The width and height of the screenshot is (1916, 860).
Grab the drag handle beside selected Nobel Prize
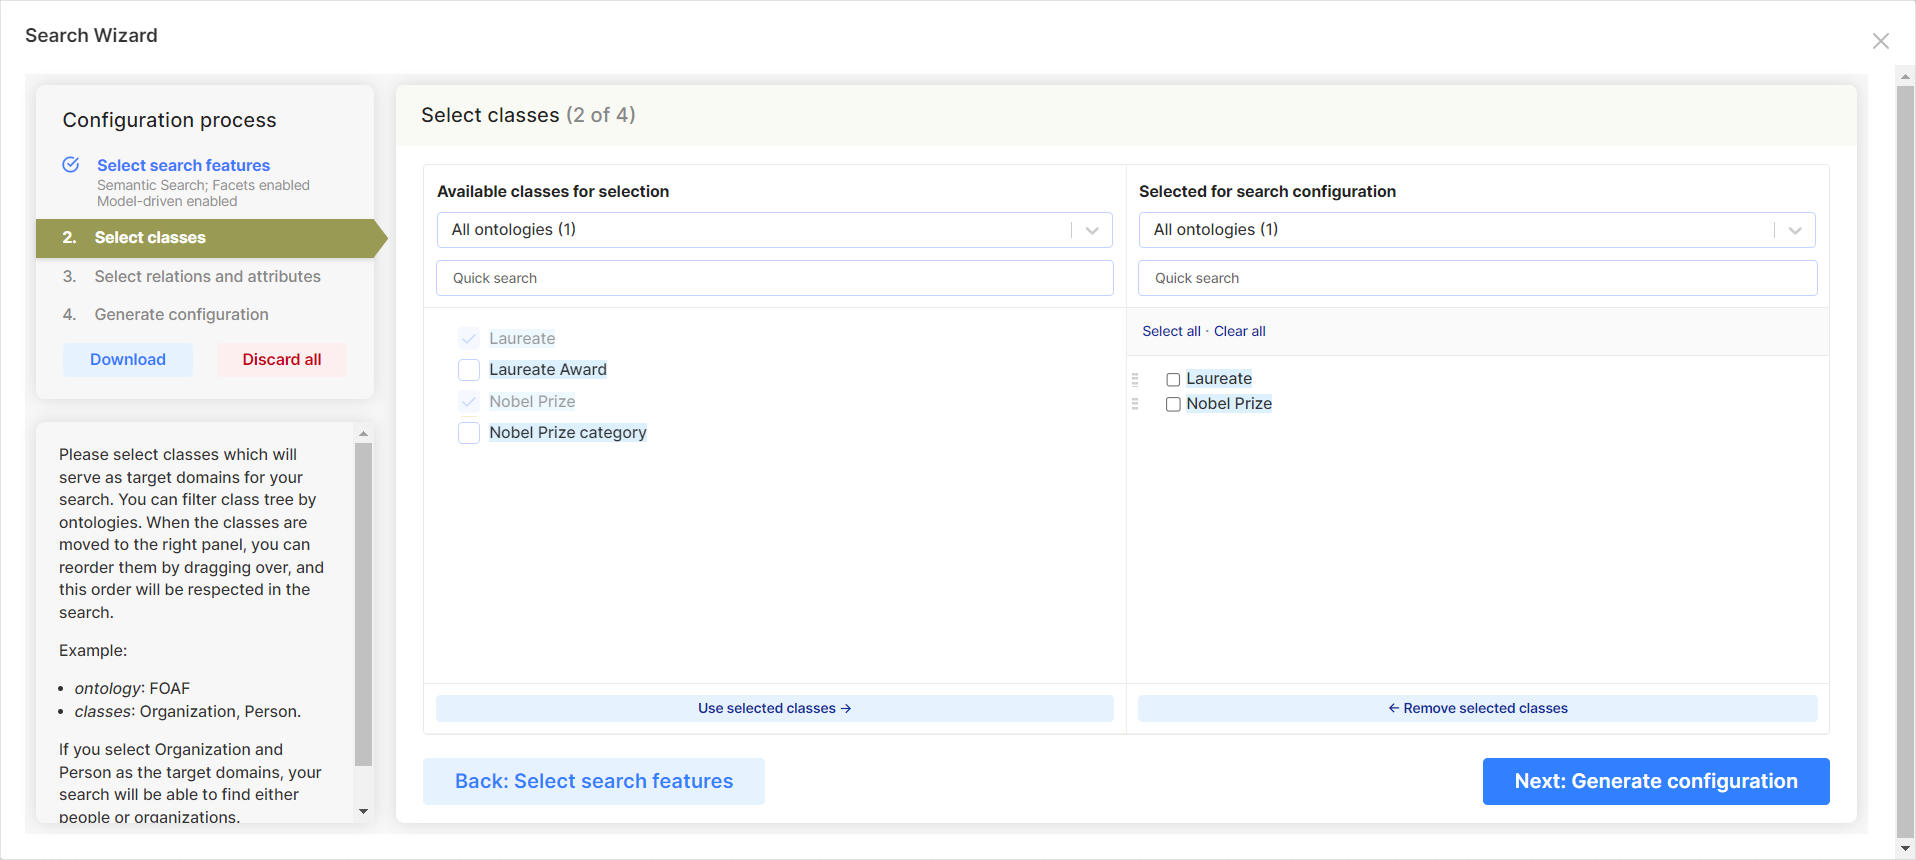click(x=1135, y=404)
